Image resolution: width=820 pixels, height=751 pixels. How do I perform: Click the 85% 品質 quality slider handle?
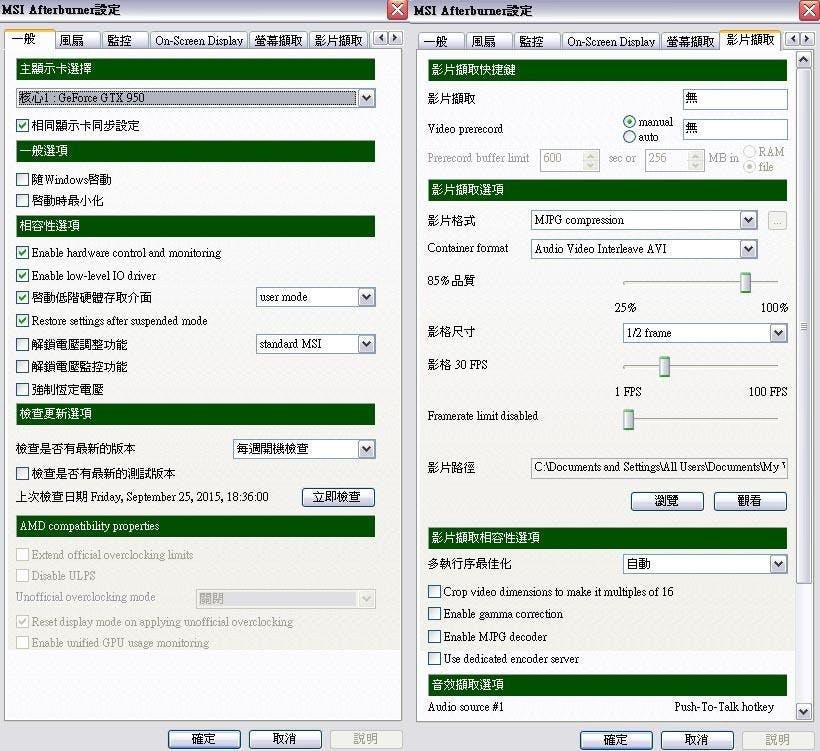(746, 282)
